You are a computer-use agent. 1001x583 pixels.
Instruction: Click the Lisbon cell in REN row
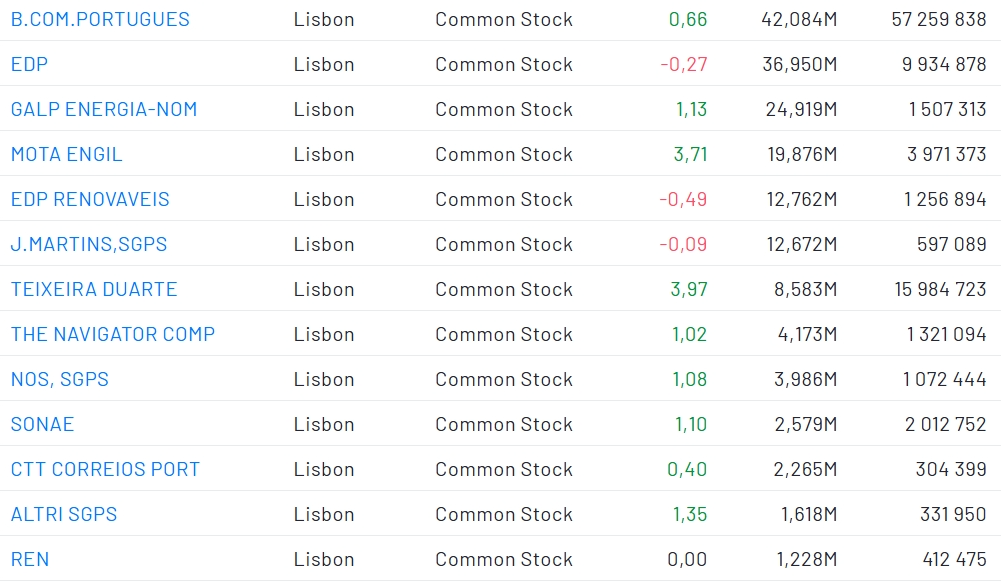324,559
